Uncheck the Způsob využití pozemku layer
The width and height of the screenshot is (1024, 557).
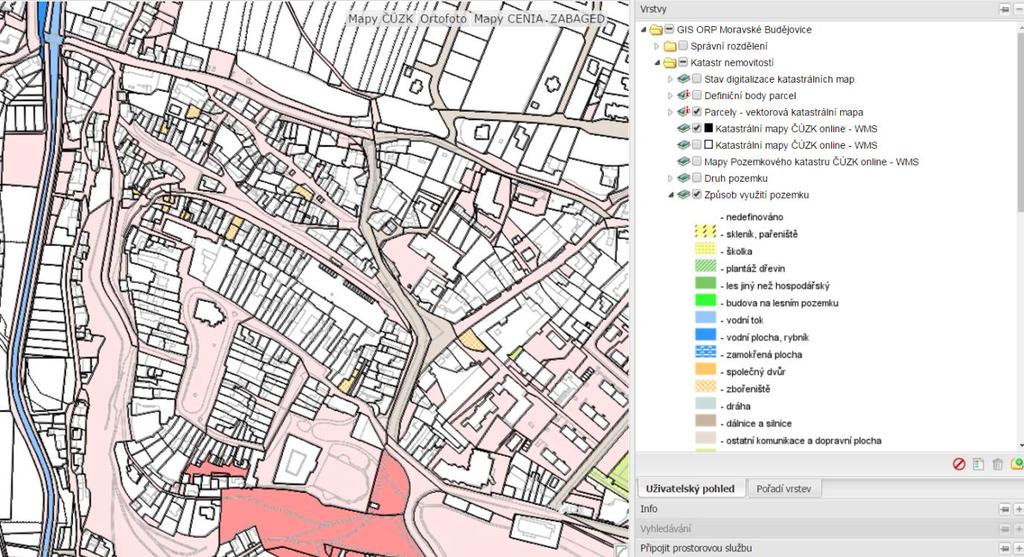click(x=697, y=195)
